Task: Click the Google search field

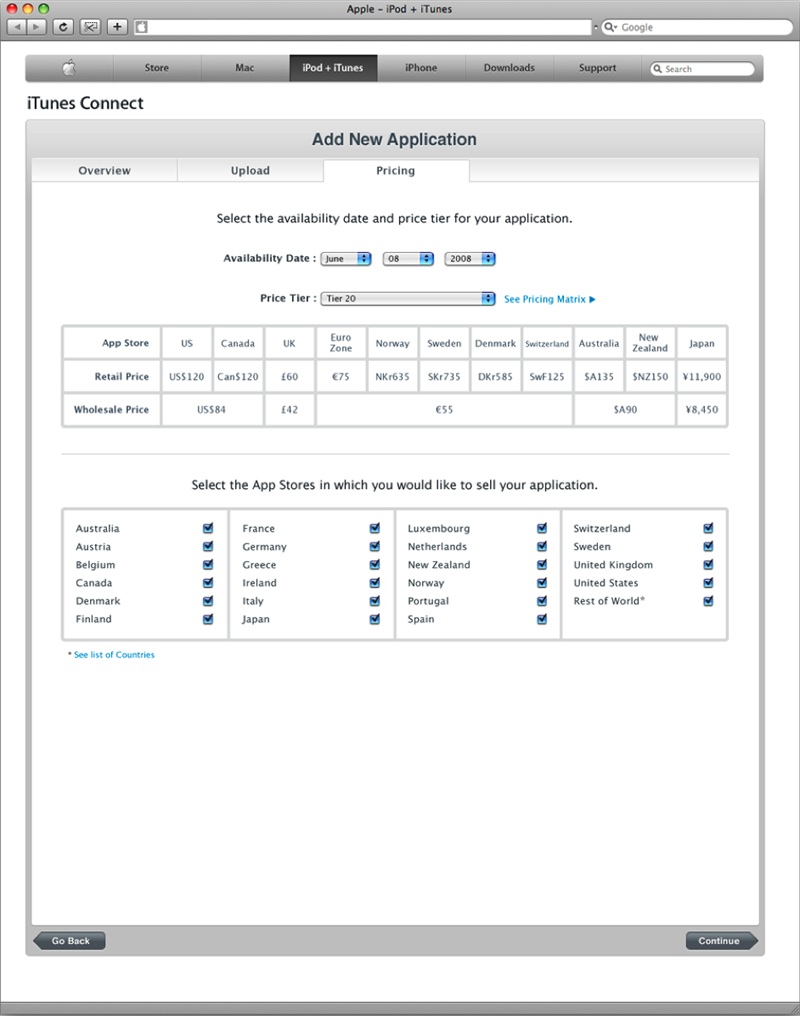Action: pyautogui.click(x=697, y=27)
